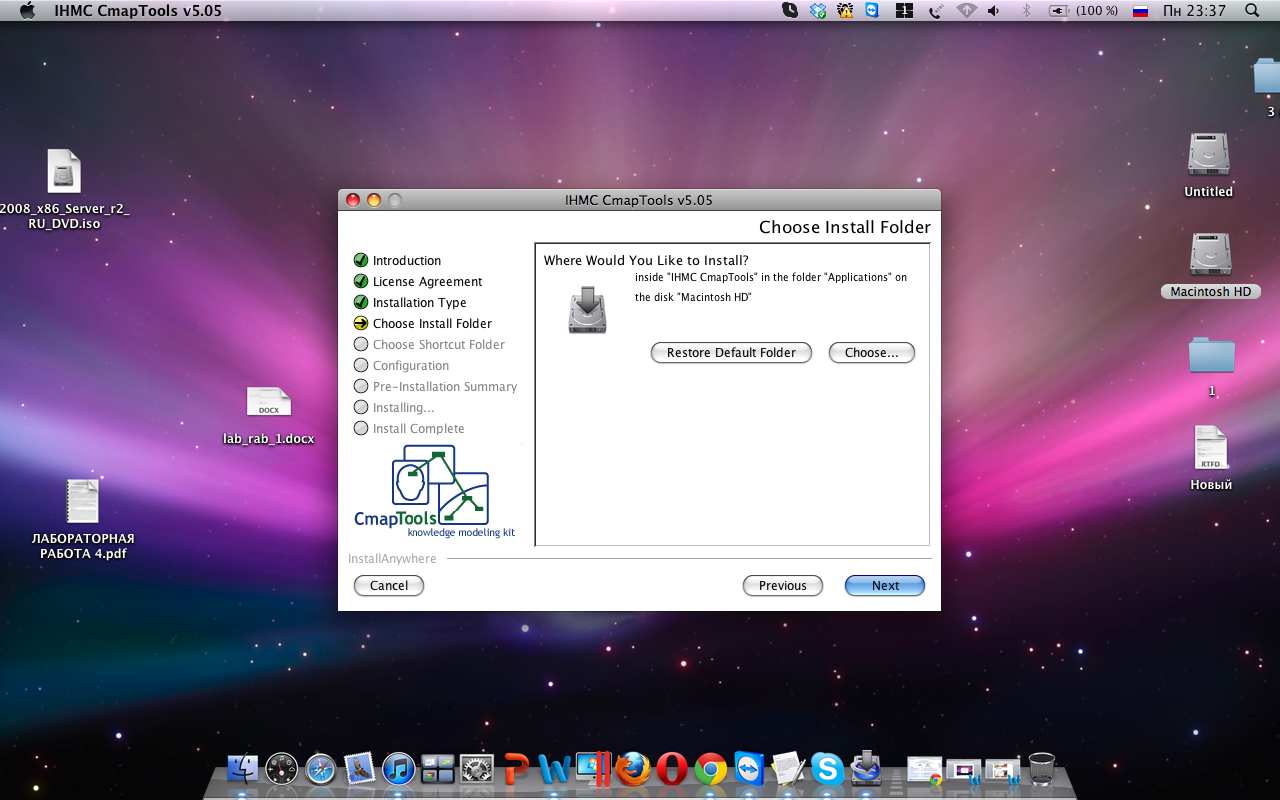The image size is (1280, 800).
Task: Click the Bluetooth menu bar icon
Action: click(1026, 10)
